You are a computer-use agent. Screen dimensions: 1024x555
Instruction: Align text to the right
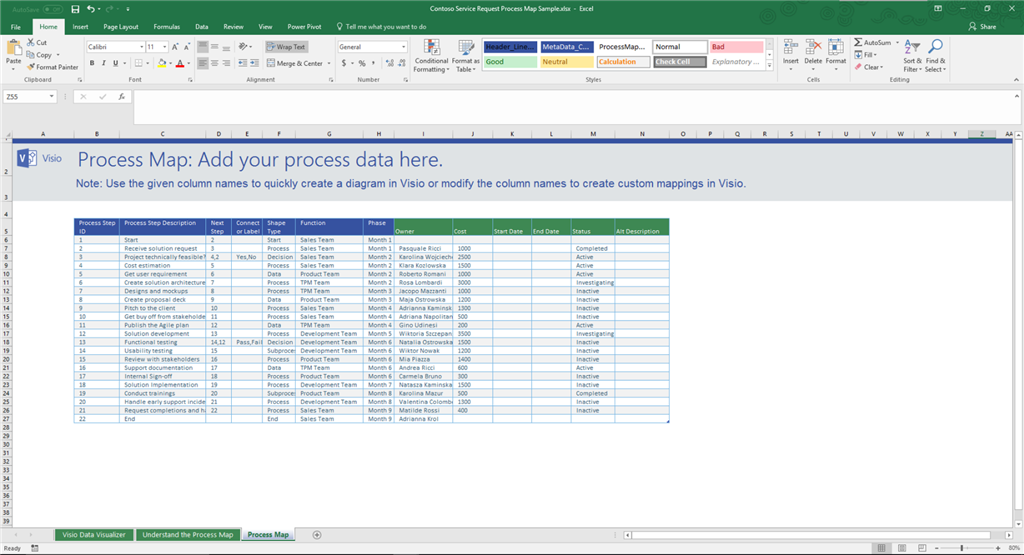(x=226, y=63)
